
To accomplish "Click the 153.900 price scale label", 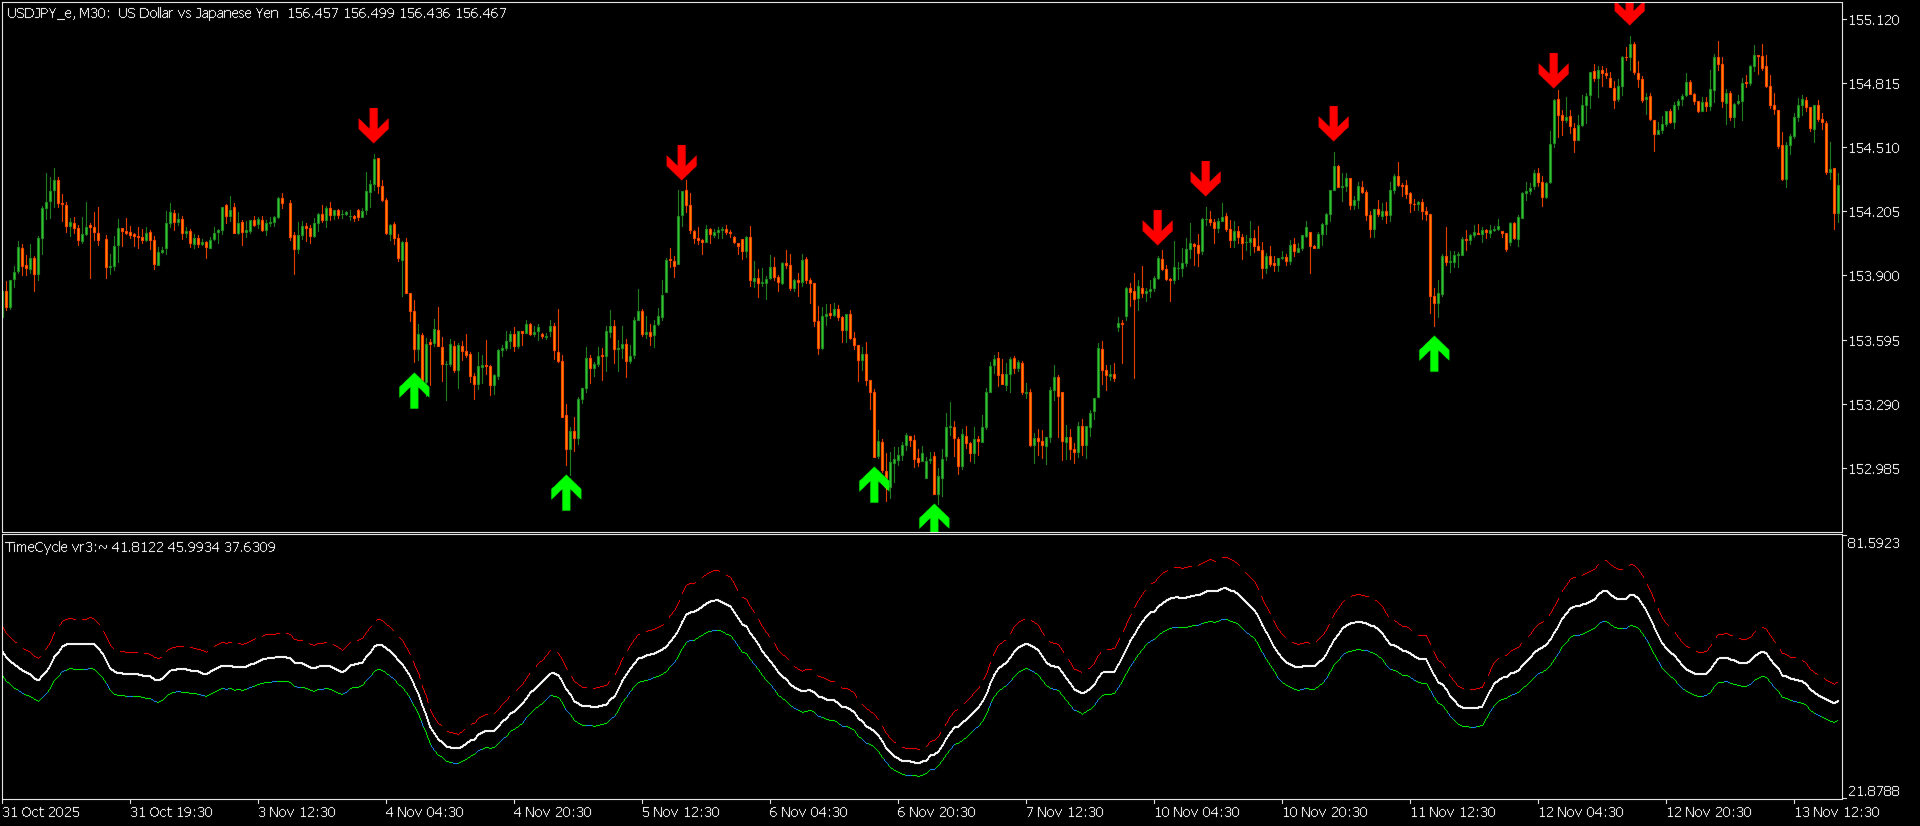I will (1873, 276).
